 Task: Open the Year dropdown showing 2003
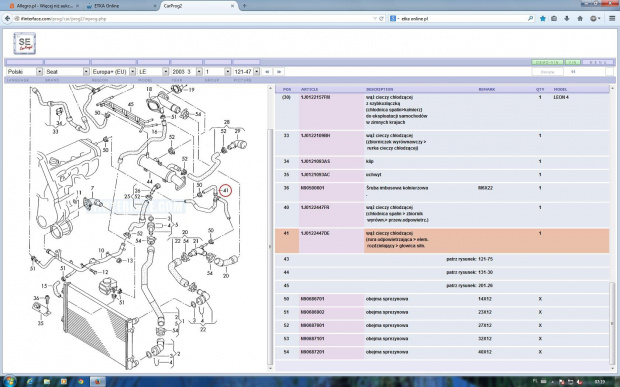click(187, 72)
